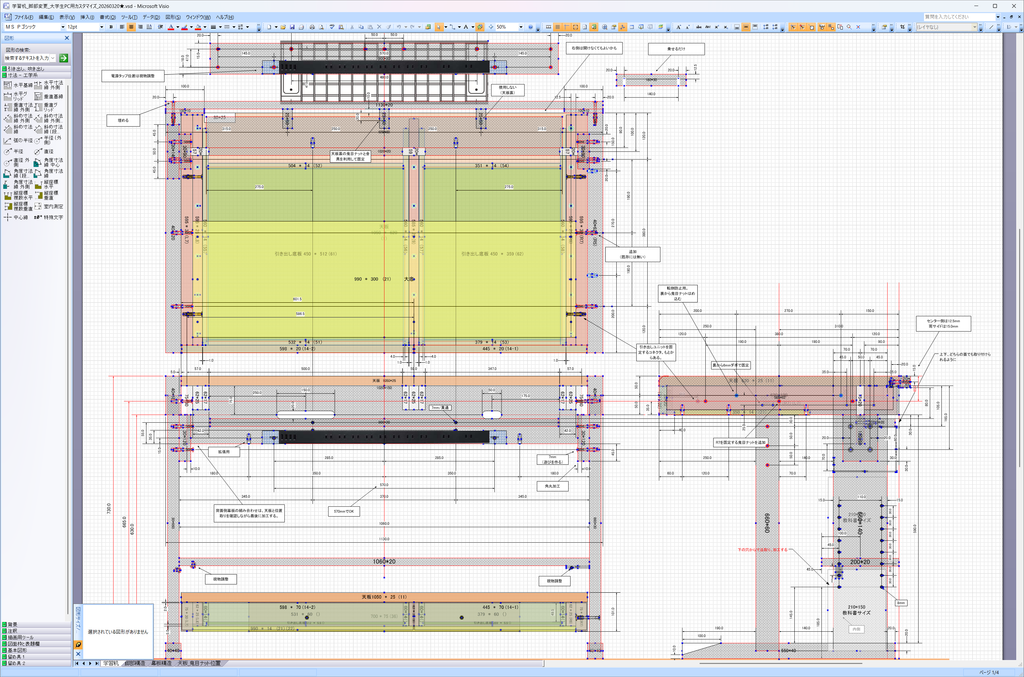1024x677 pixels.
Task: Open the 基本図形 stencil title bar
Action: 36,650
